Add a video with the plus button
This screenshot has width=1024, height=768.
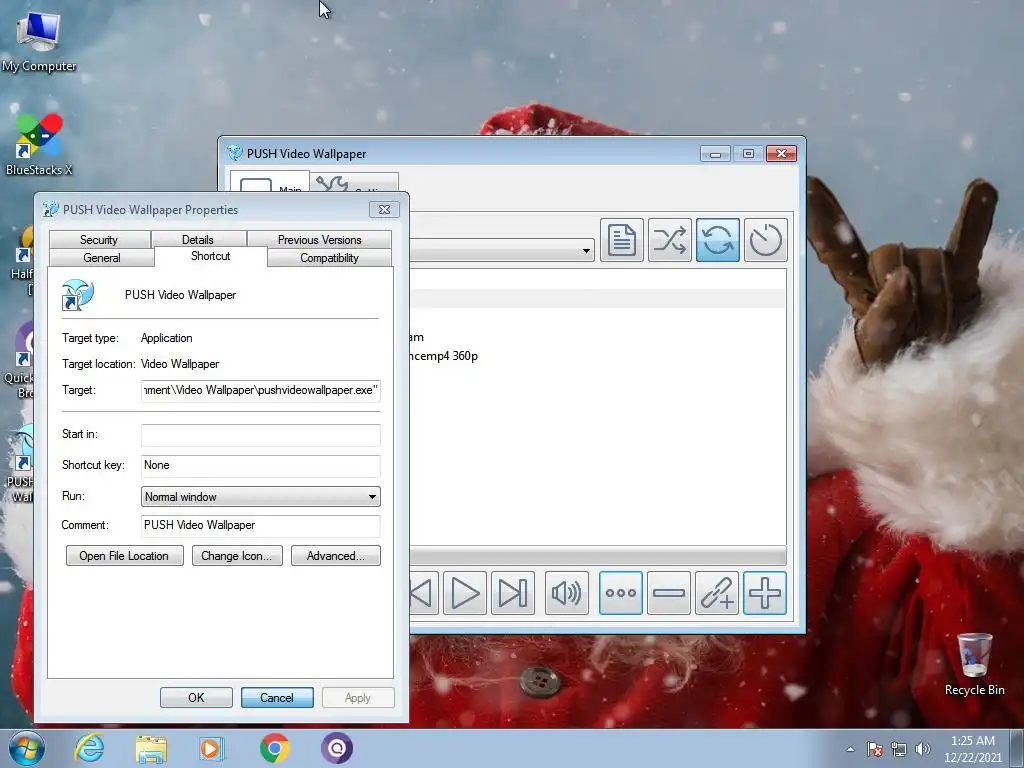click(x=765, y=593)
